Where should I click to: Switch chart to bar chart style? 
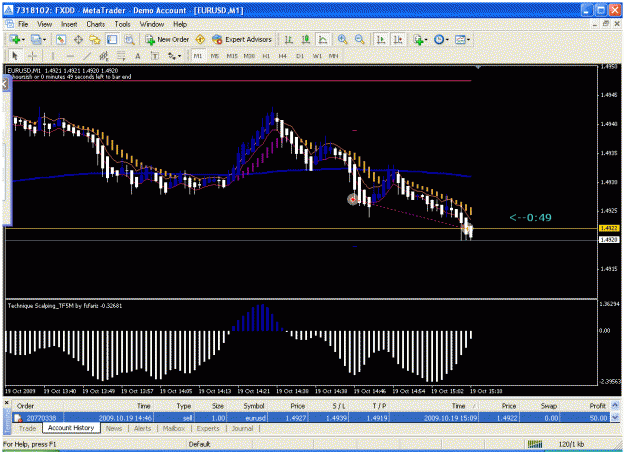click(289, 39)
